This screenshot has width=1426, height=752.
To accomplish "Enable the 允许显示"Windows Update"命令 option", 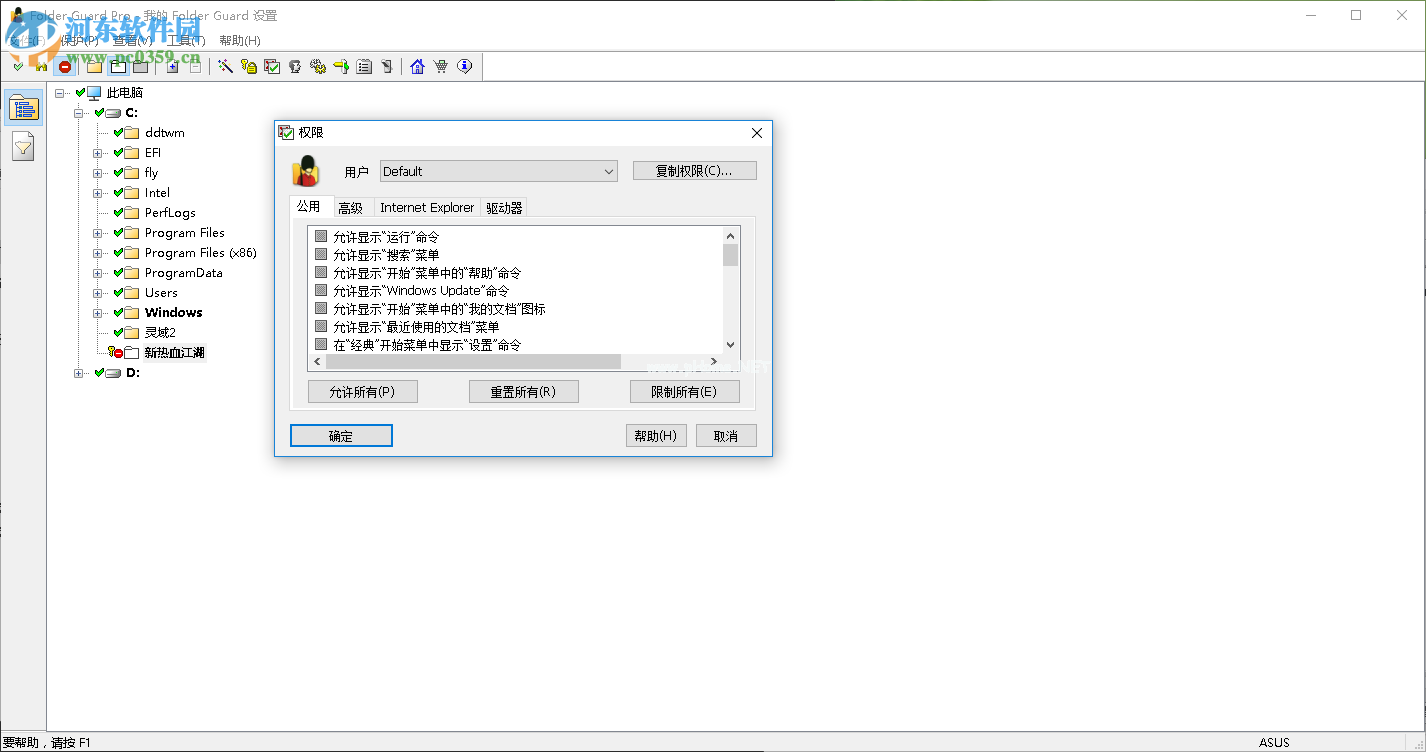I will (322, 291).
